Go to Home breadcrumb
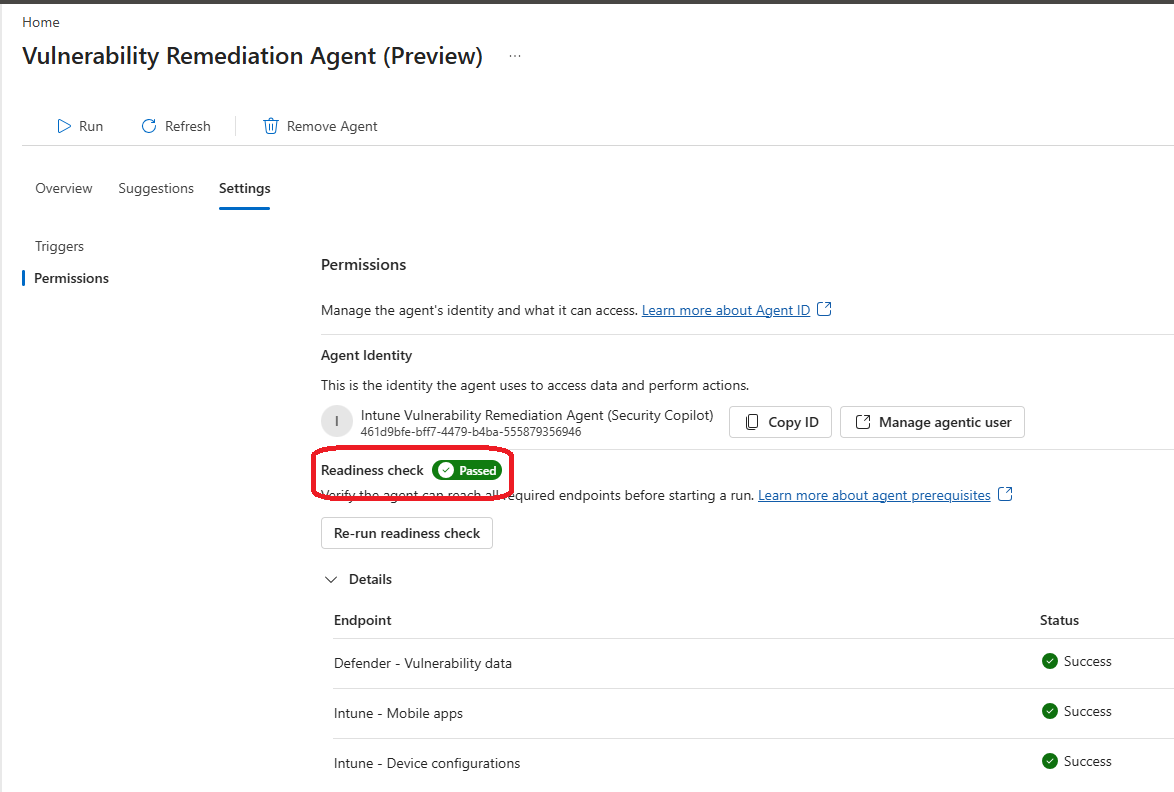1174x792 pixels. pos(40,22)
